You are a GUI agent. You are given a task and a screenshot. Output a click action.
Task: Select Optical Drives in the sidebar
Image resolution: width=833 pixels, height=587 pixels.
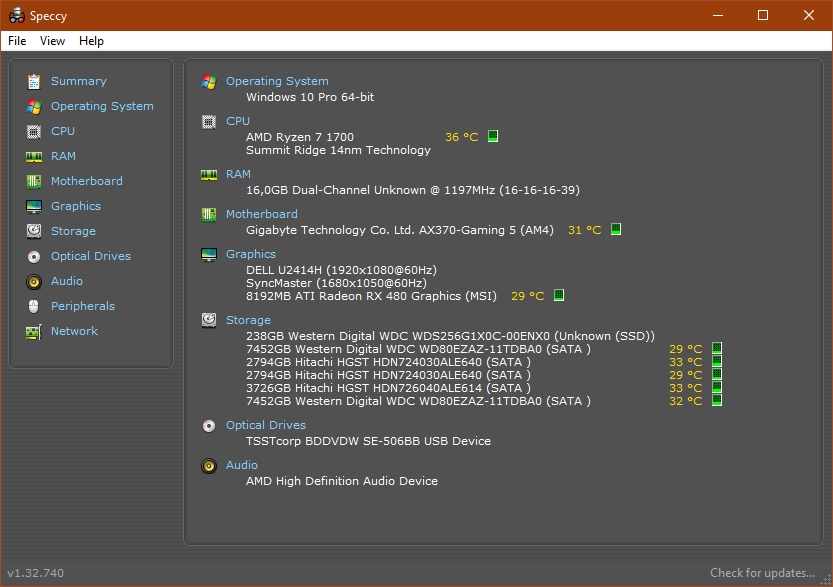coord(91,256)
